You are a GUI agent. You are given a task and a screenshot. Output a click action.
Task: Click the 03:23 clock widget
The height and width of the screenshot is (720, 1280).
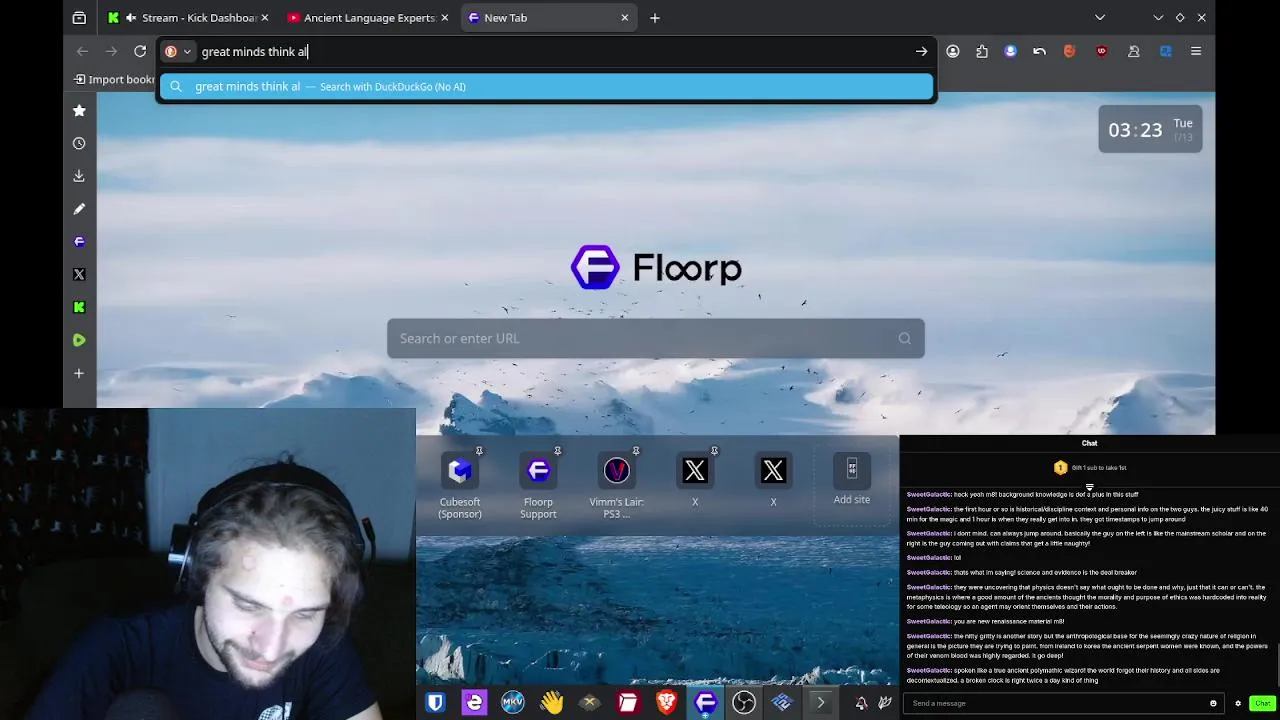point(1150,130)
